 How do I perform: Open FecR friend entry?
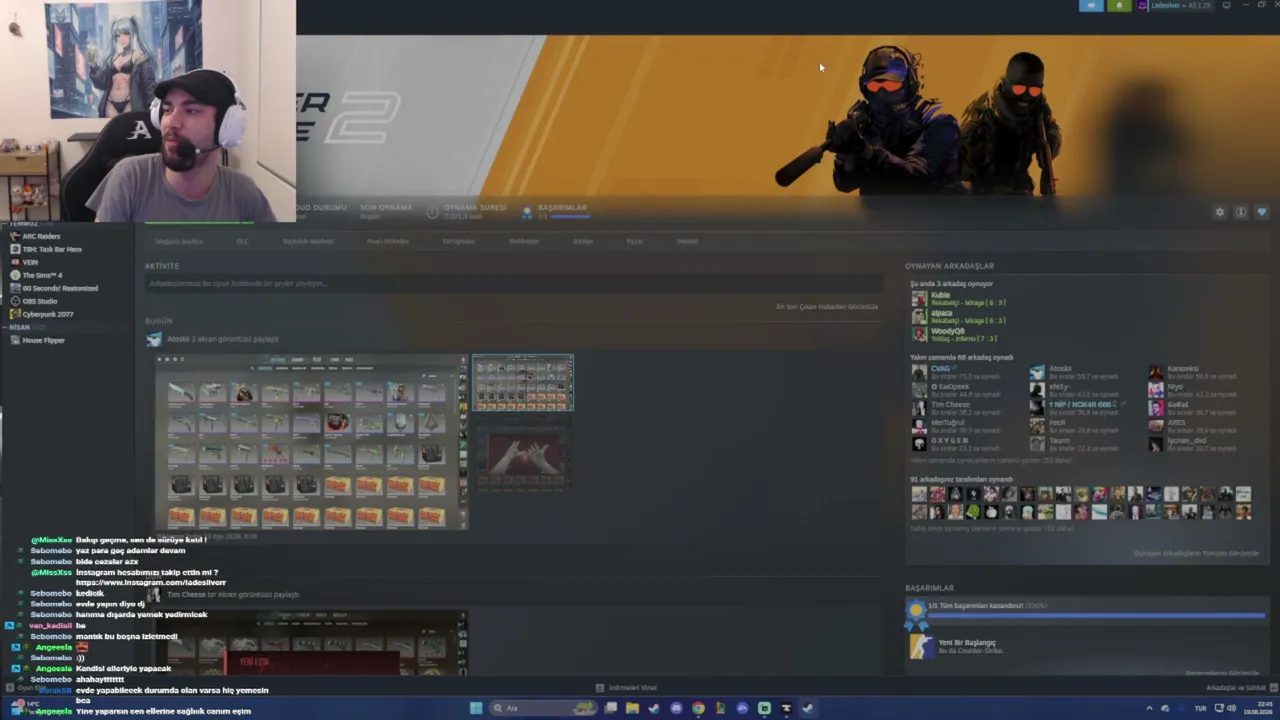tap(1075, 426)
